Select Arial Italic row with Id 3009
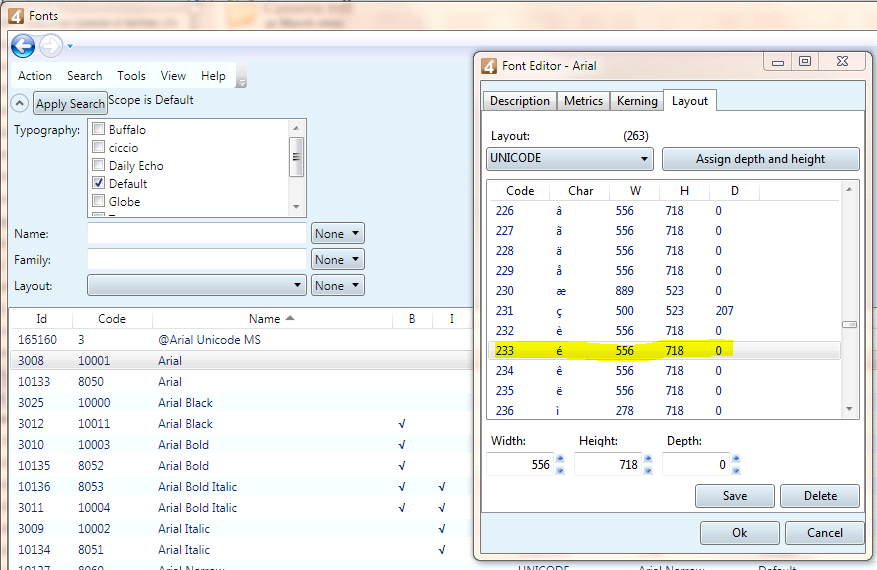Image resolution: width=877 pixels, height=570 pixels. (242, 529)
